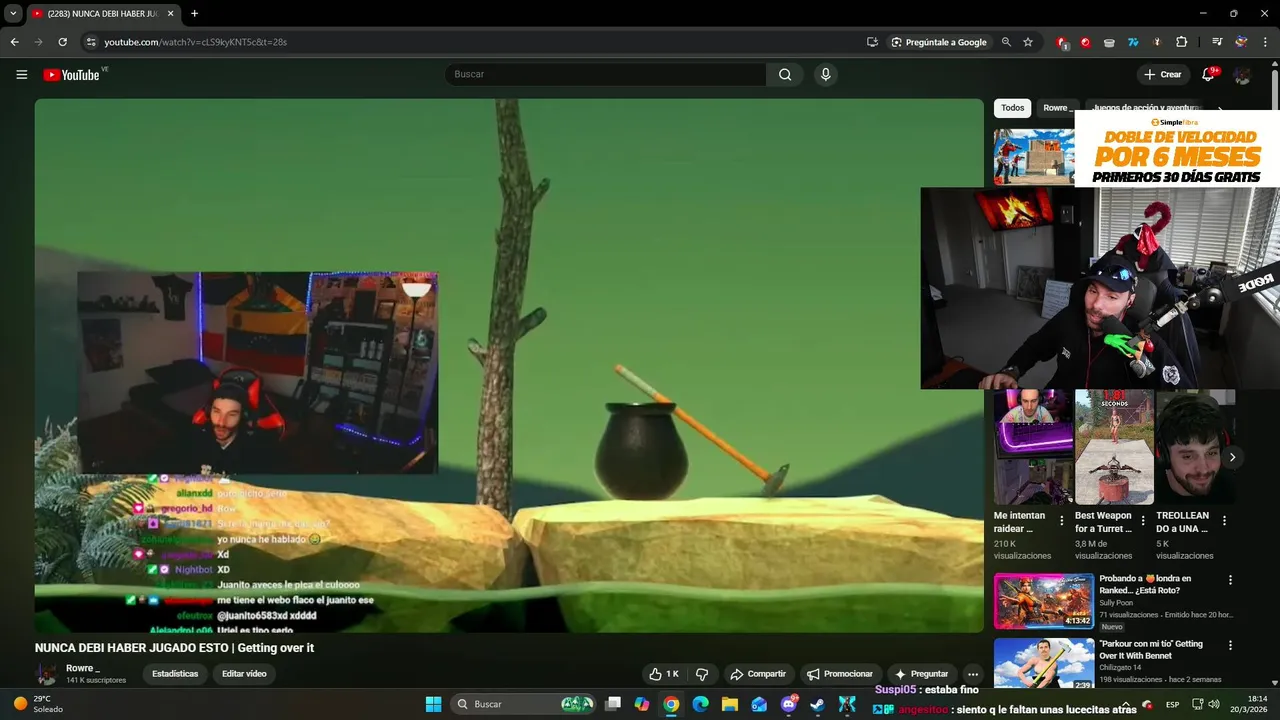Open options for 'Probando a londra en Ranked' video

[x=1231, y=580]
